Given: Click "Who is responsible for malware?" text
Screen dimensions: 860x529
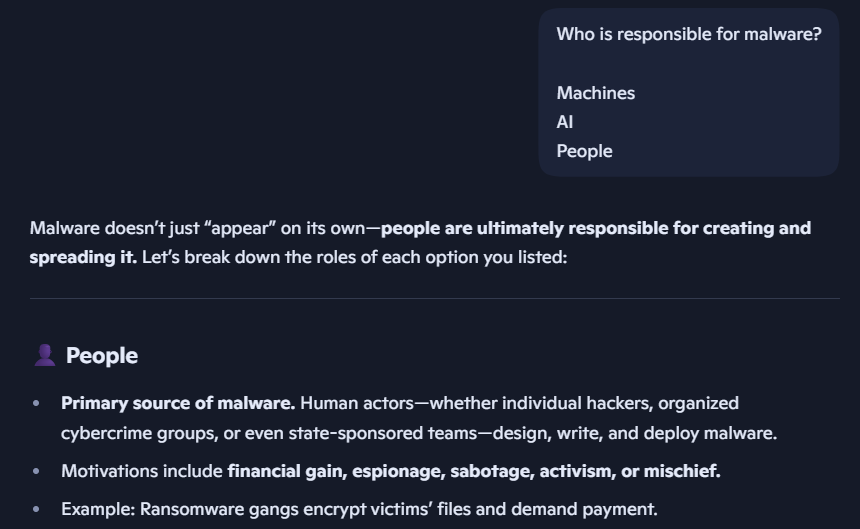Looking at the screenshot, I should (689, 34).
